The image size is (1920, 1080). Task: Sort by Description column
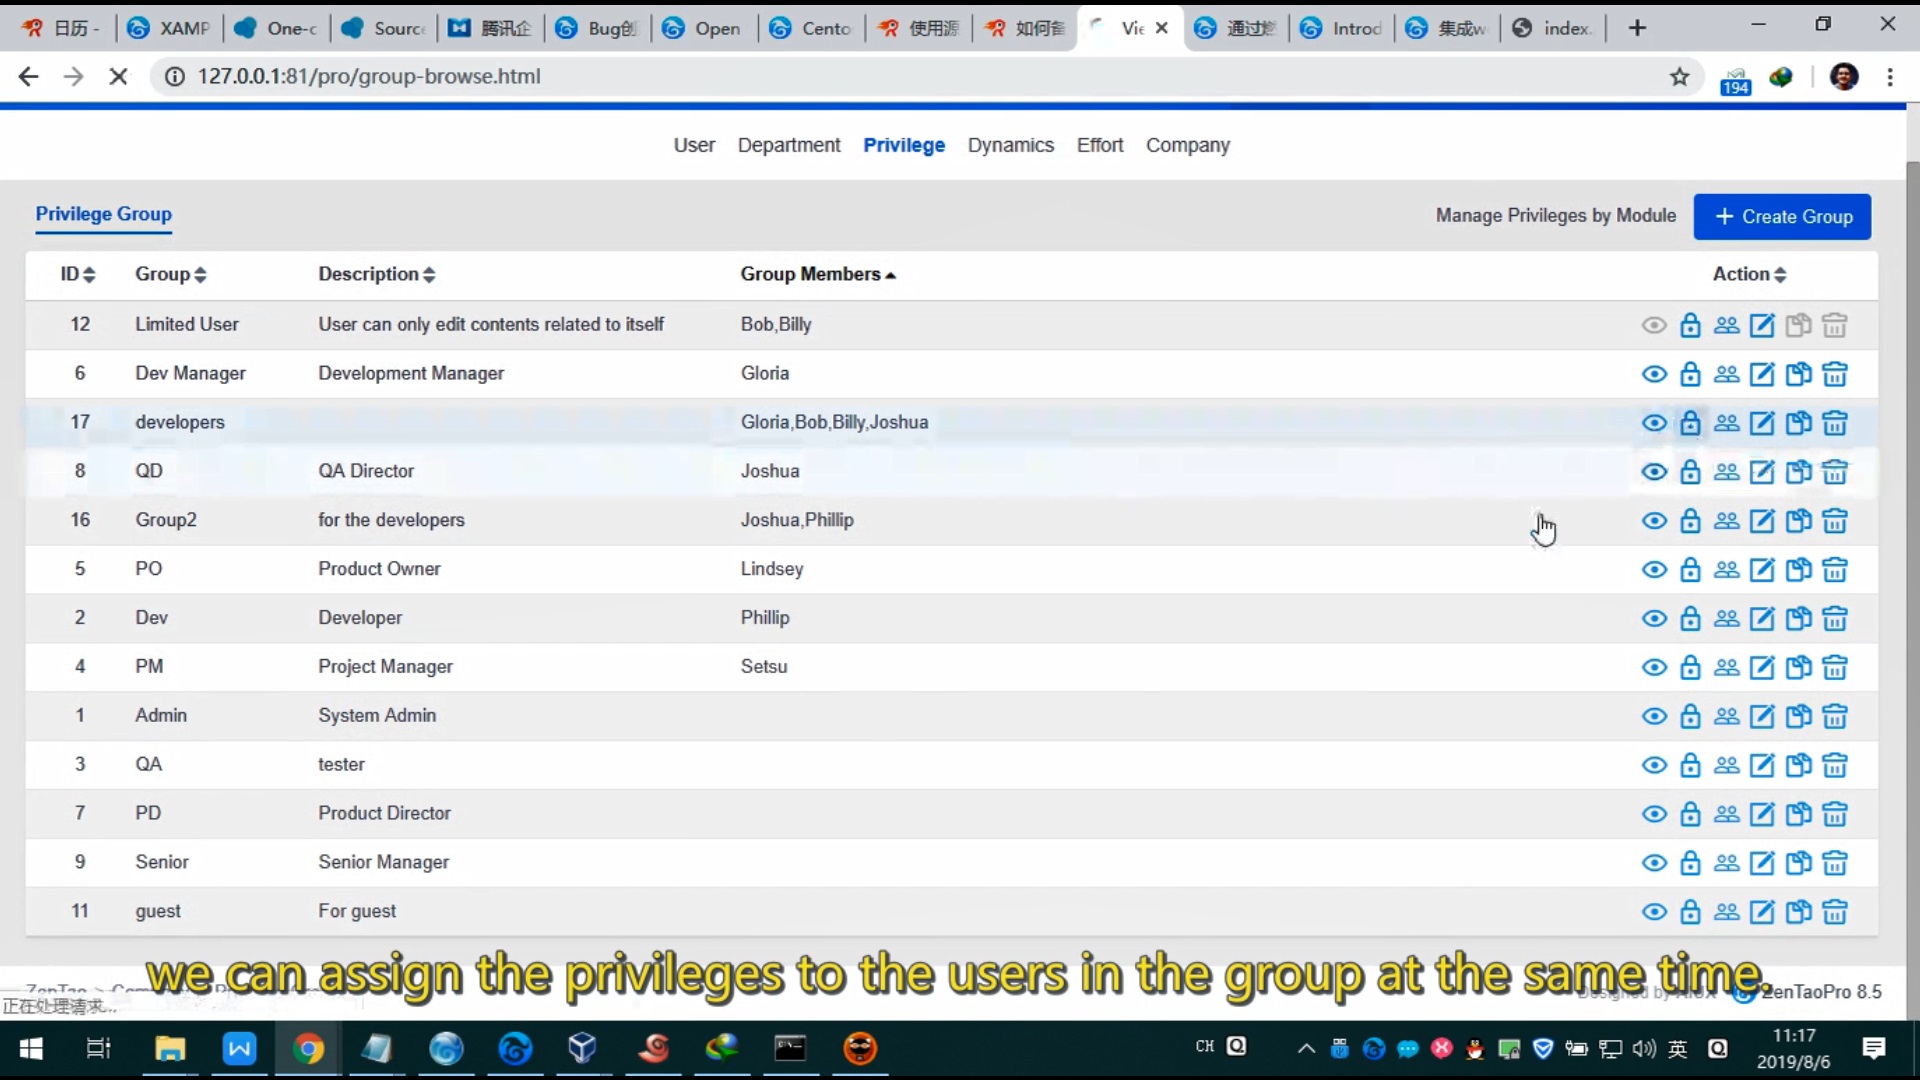[373, 273]
